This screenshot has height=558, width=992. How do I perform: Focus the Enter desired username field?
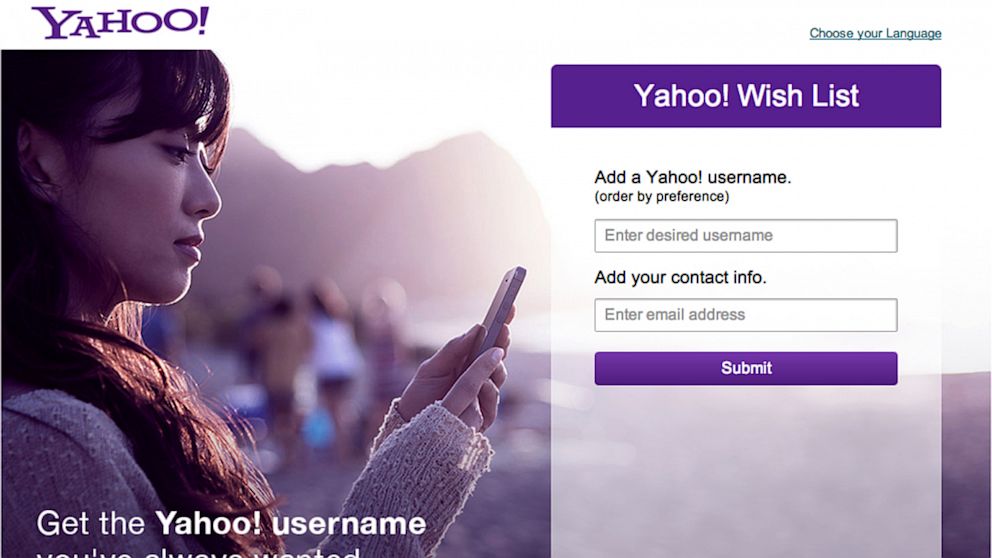746,235
